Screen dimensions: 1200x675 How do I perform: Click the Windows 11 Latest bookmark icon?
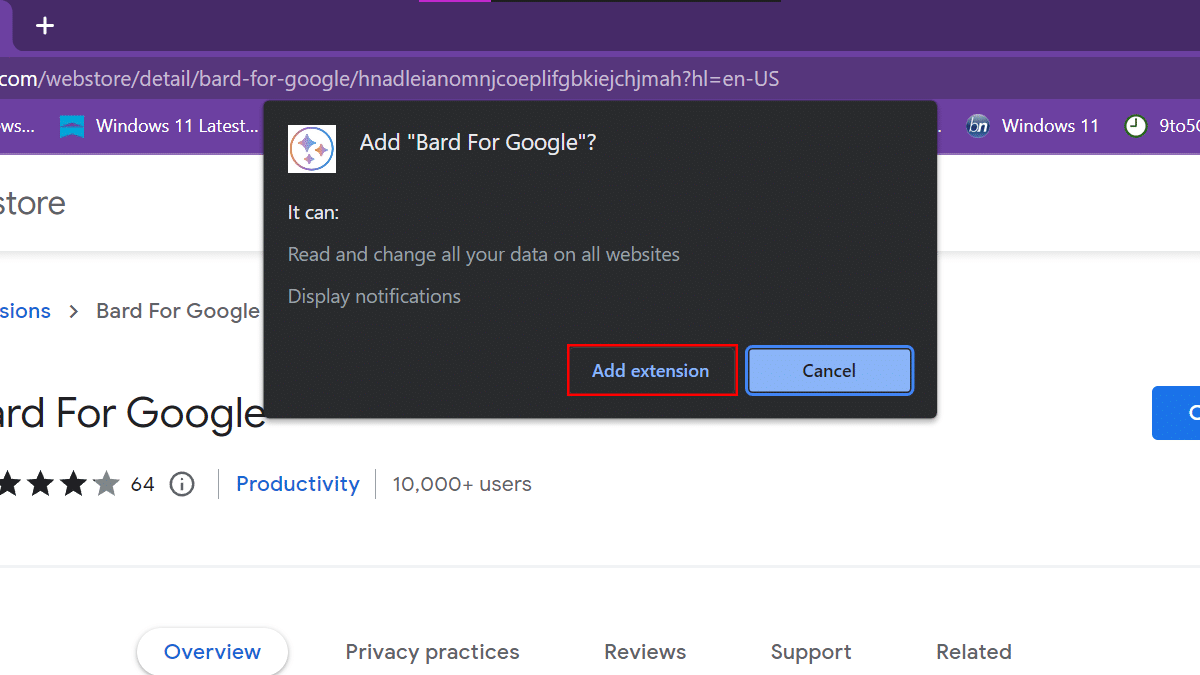tap(72, 126)
